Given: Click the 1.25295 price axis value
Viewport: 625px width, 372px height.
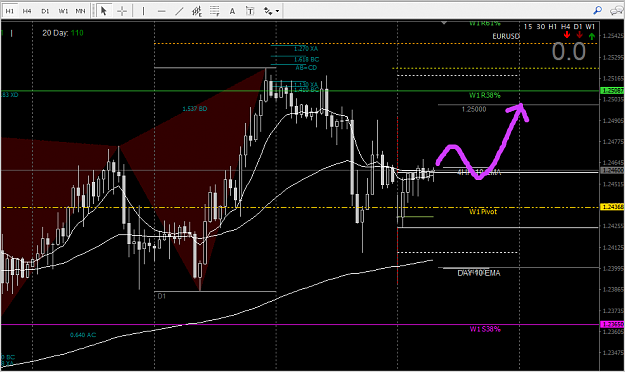Looking at the screenshot, I should pyautogui.click(x=613, y=57).
